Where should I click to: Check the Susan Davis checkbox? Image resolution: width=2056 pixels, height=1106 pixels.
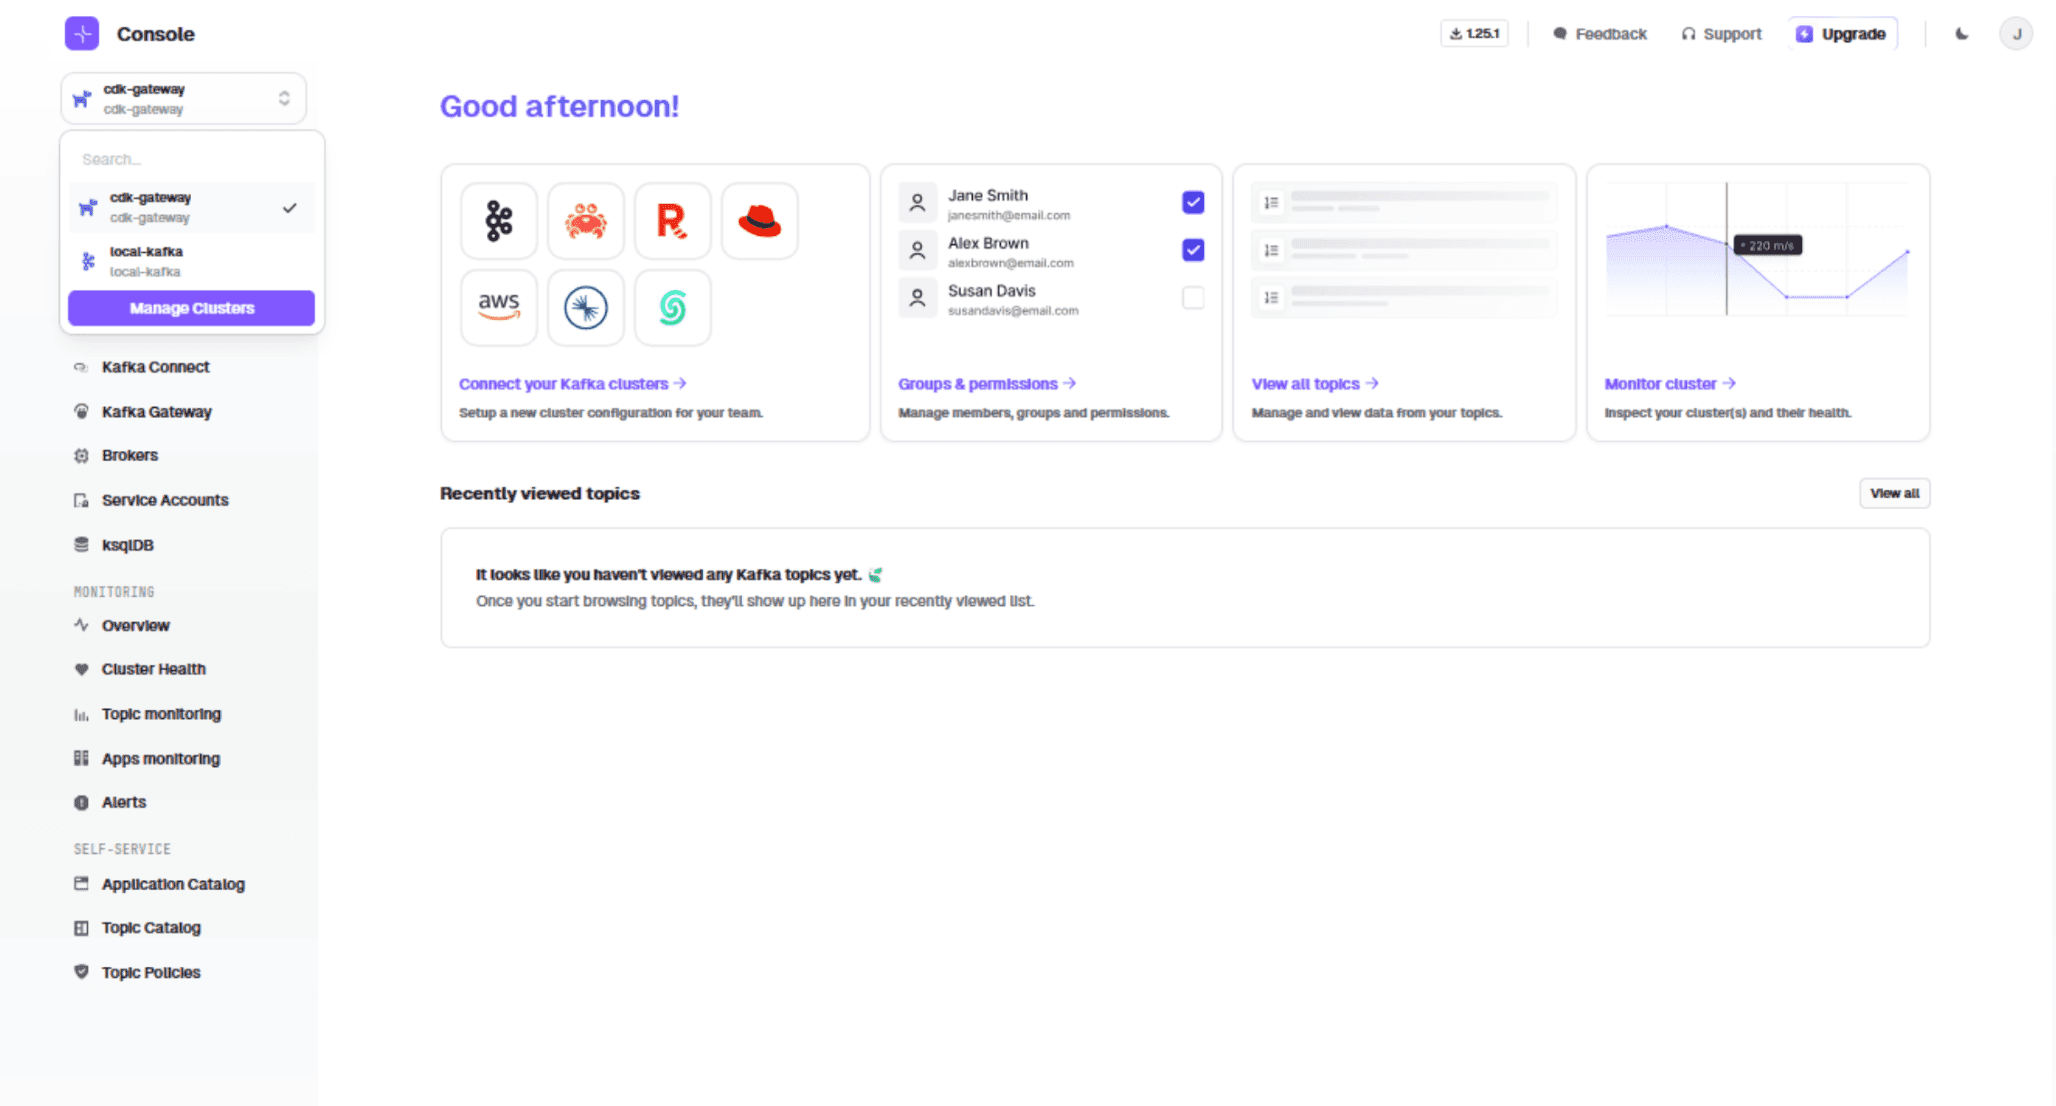[x=1193, y=298]
